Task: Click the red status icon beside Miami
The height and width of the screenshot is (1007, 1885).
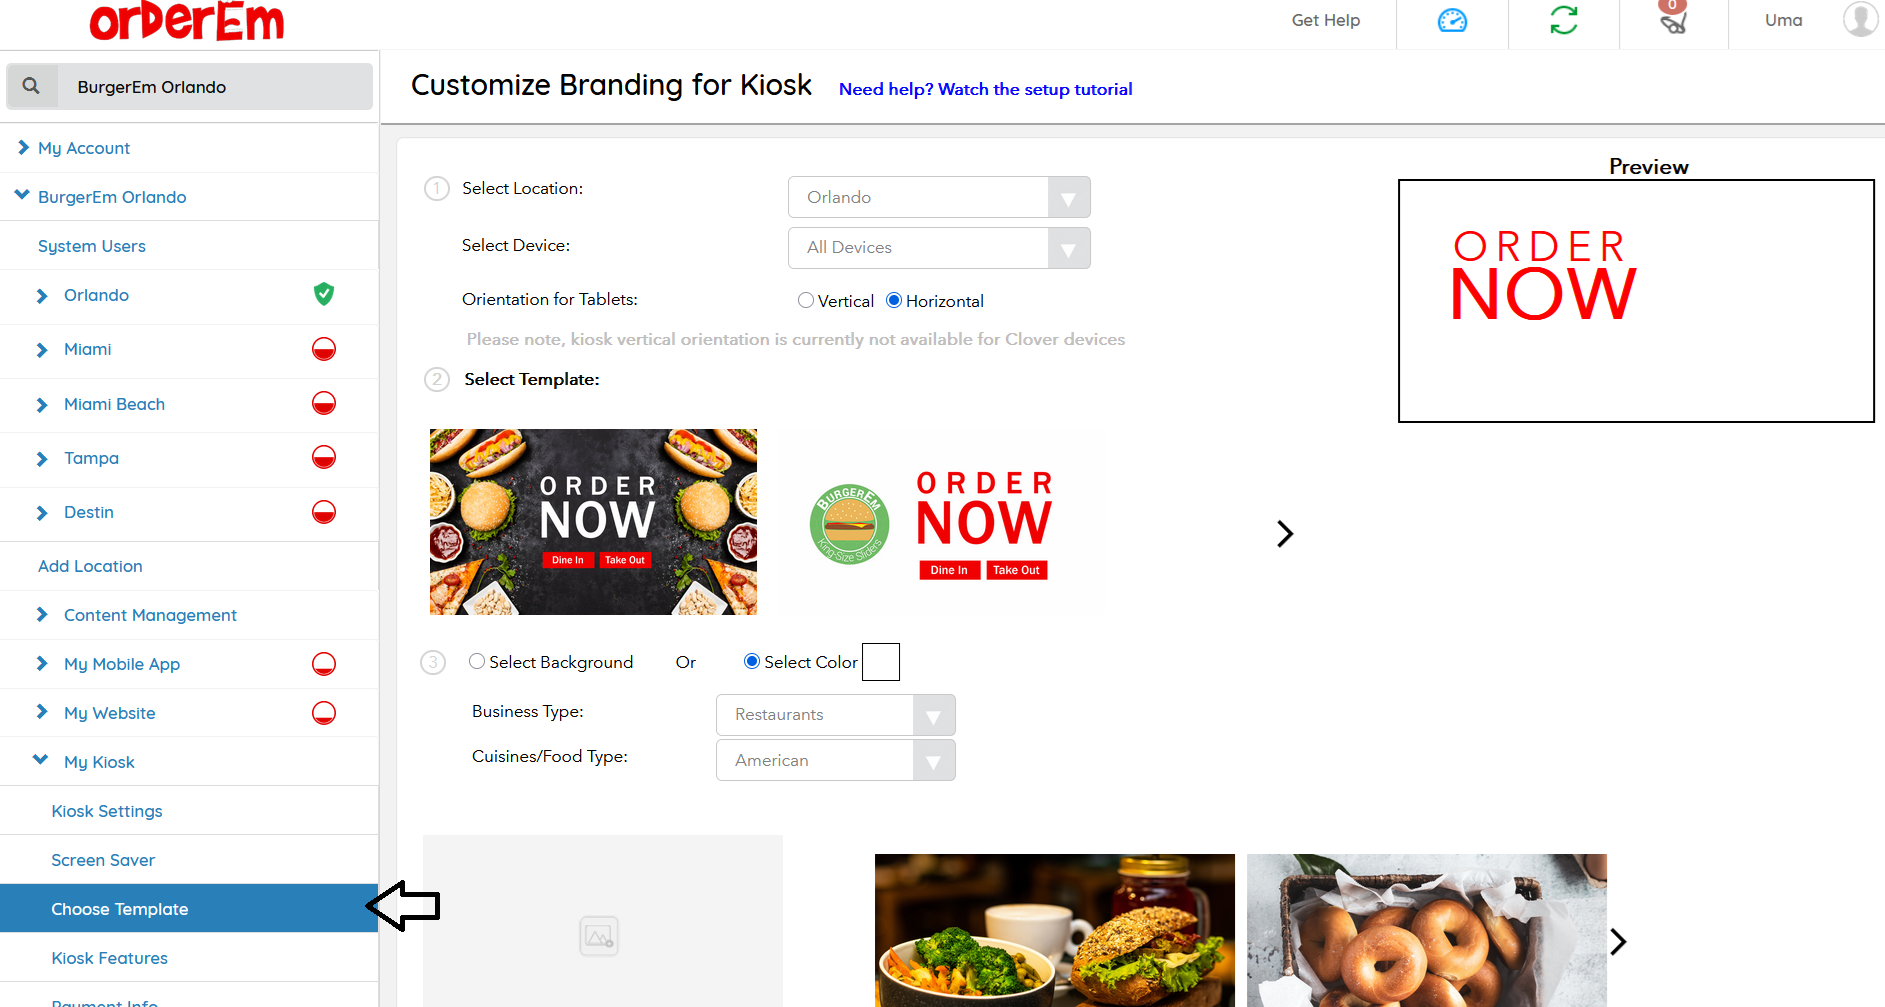Action: click(324, 349)
